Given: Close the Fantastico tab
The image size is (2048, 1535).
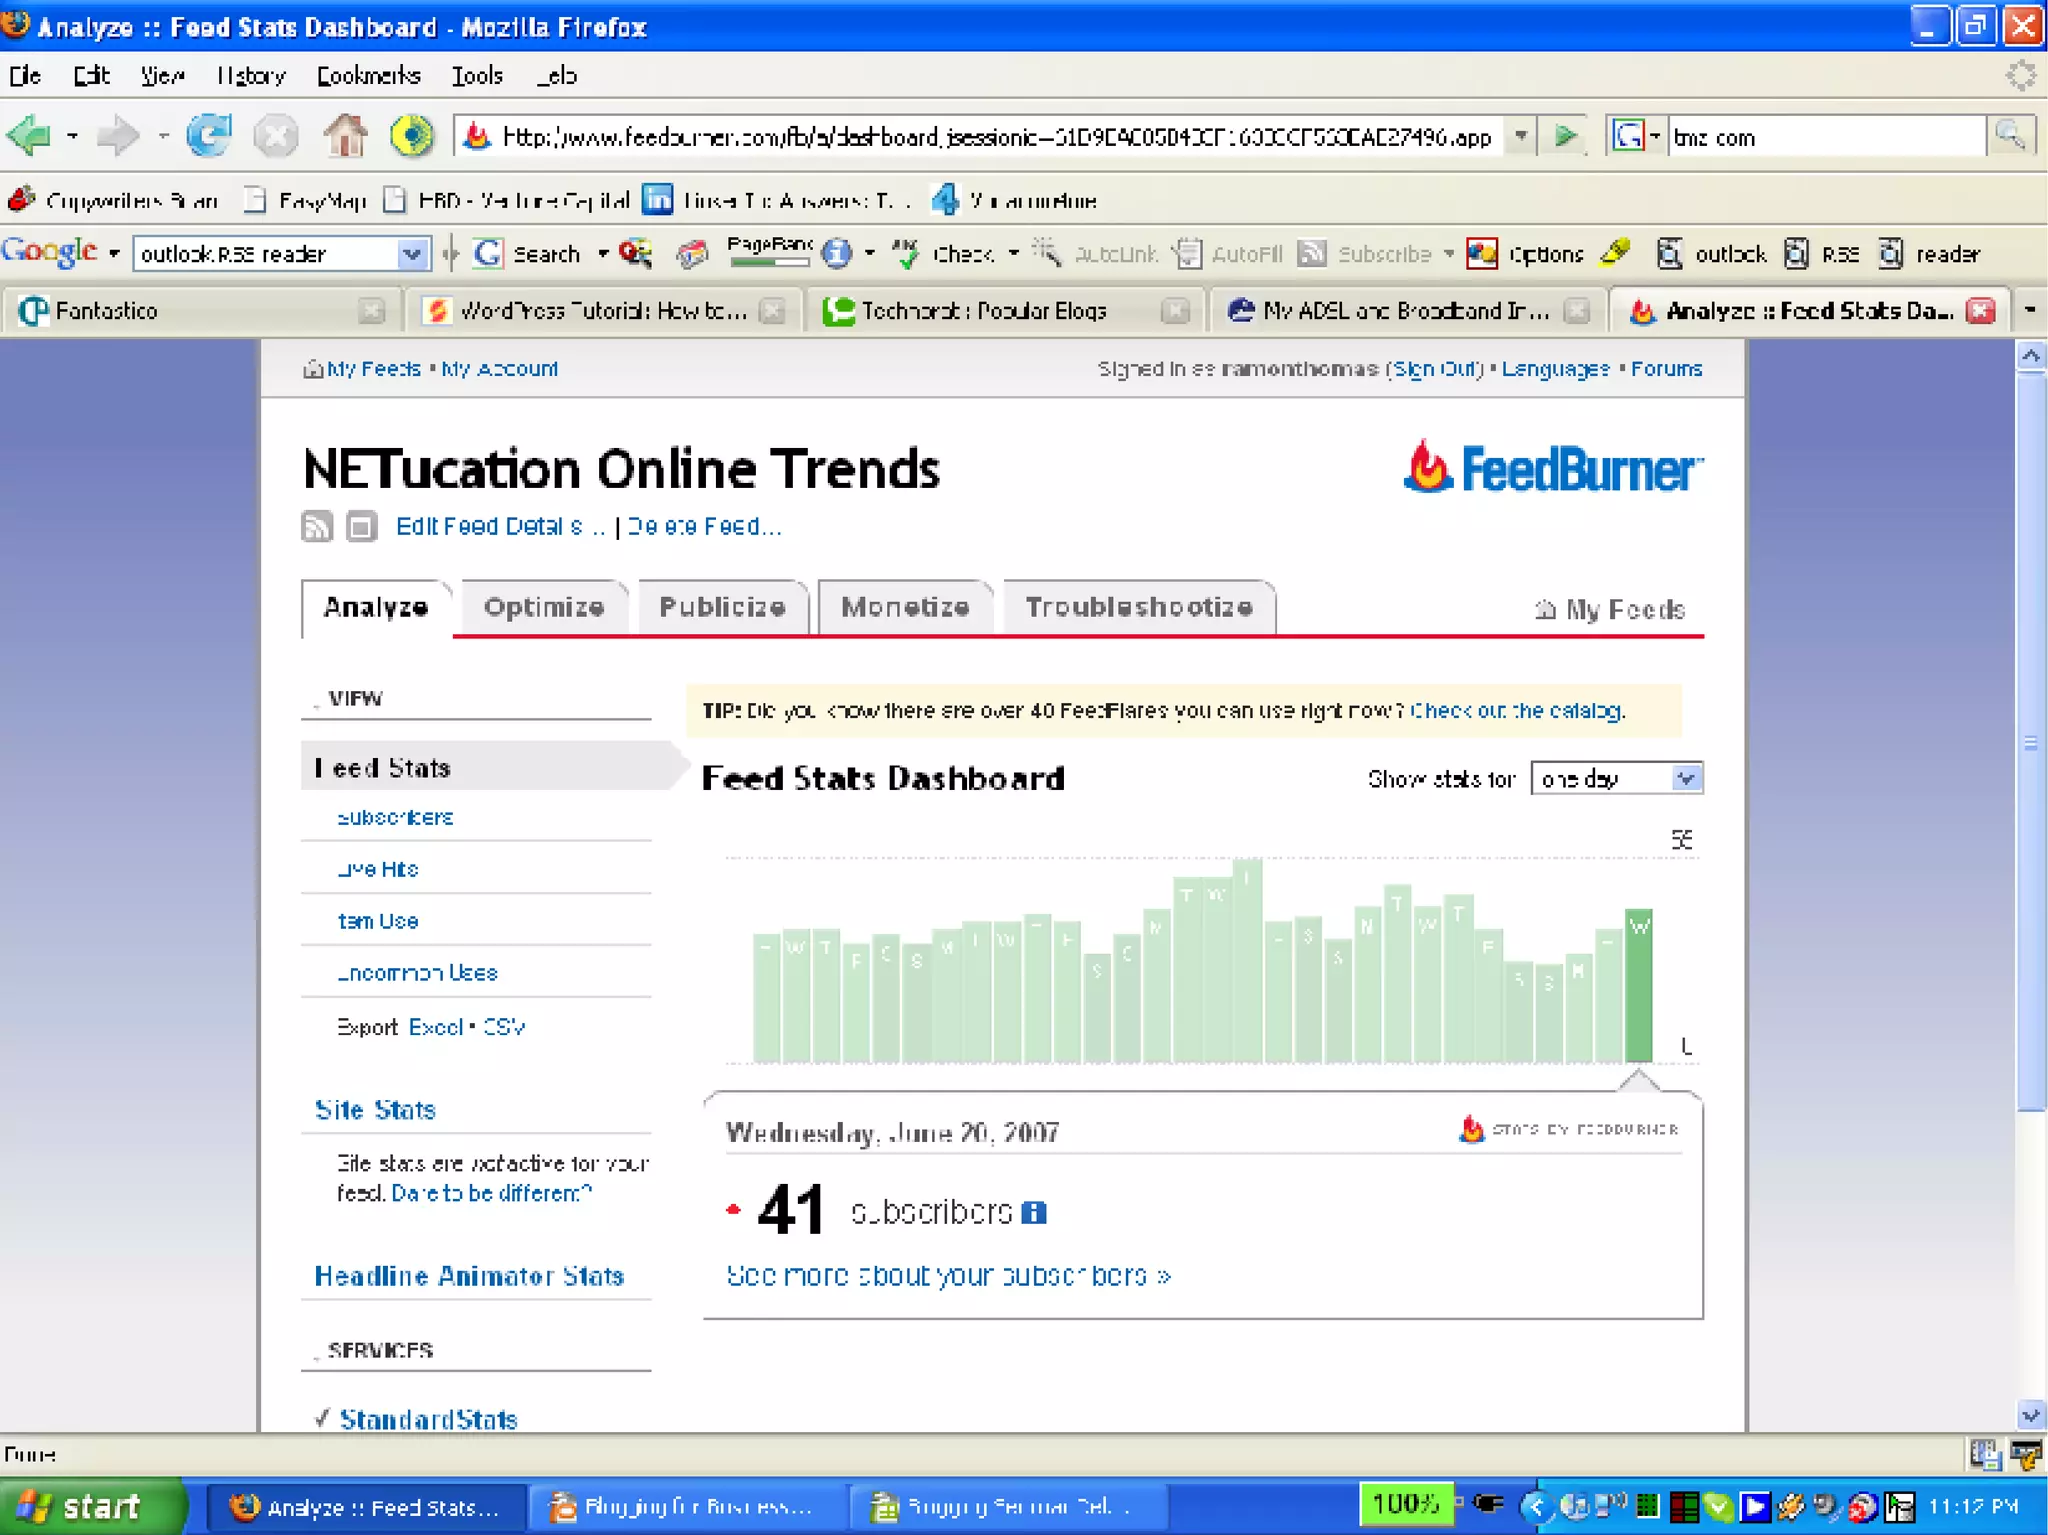Looking at the screenshot, I should (372, 311).
